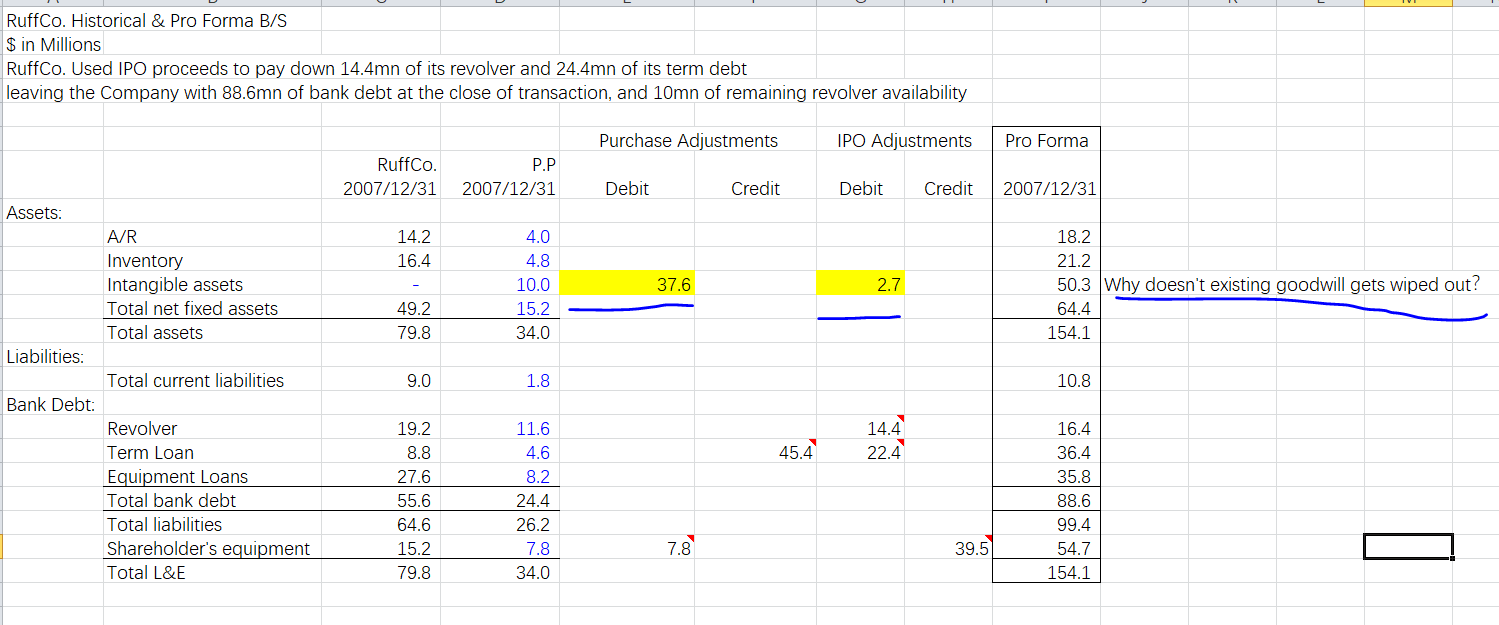
Task: Click 'Total current liabilities' label
Action: point(195,380)
